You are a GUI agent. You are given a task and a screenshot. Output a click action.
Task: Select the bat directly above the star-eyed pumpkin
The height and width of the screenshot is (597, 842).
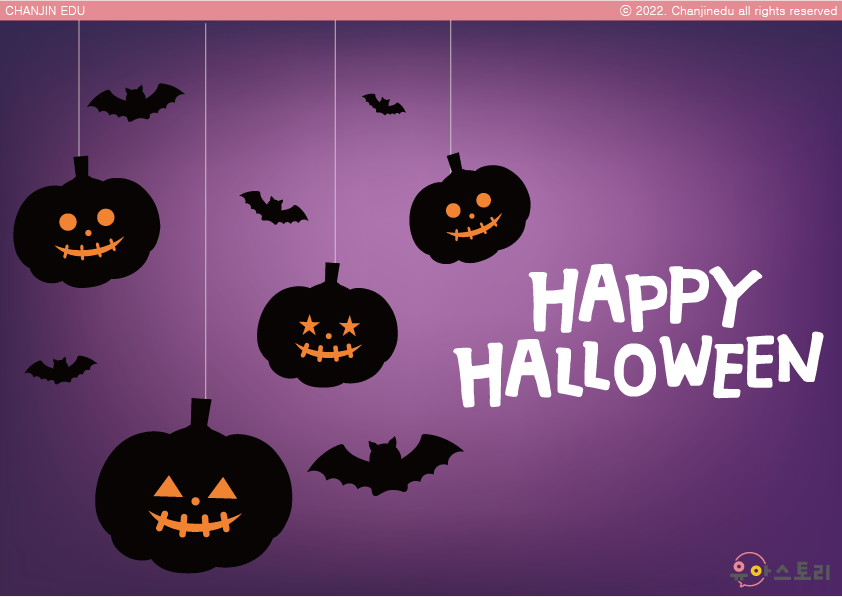coord(272,209)
